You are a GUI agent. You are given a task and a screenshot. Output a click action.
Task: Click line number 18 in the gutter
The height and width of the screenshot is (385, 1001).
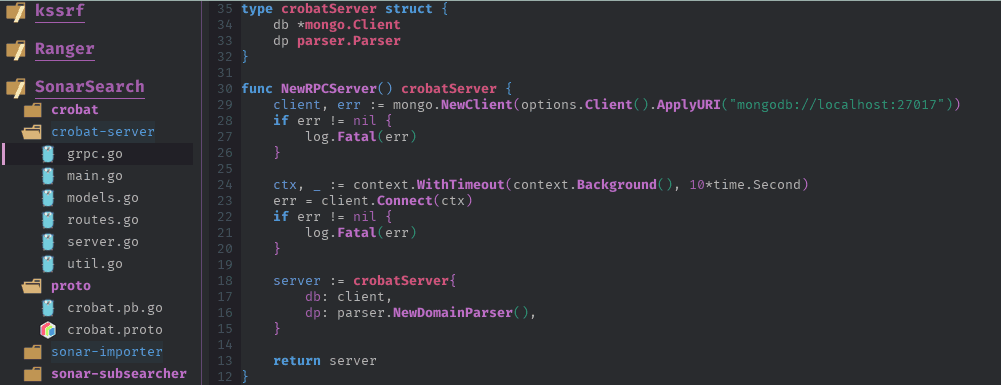pyautogui.click(x=225, y=281)
